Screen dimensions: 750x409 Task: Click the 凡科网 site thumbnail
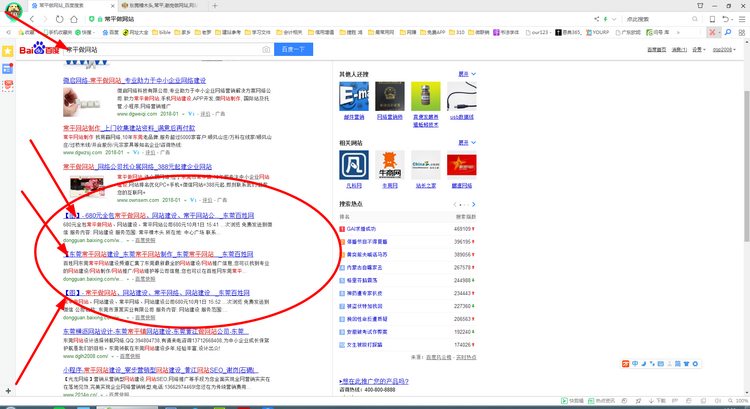tap(353, 165)
